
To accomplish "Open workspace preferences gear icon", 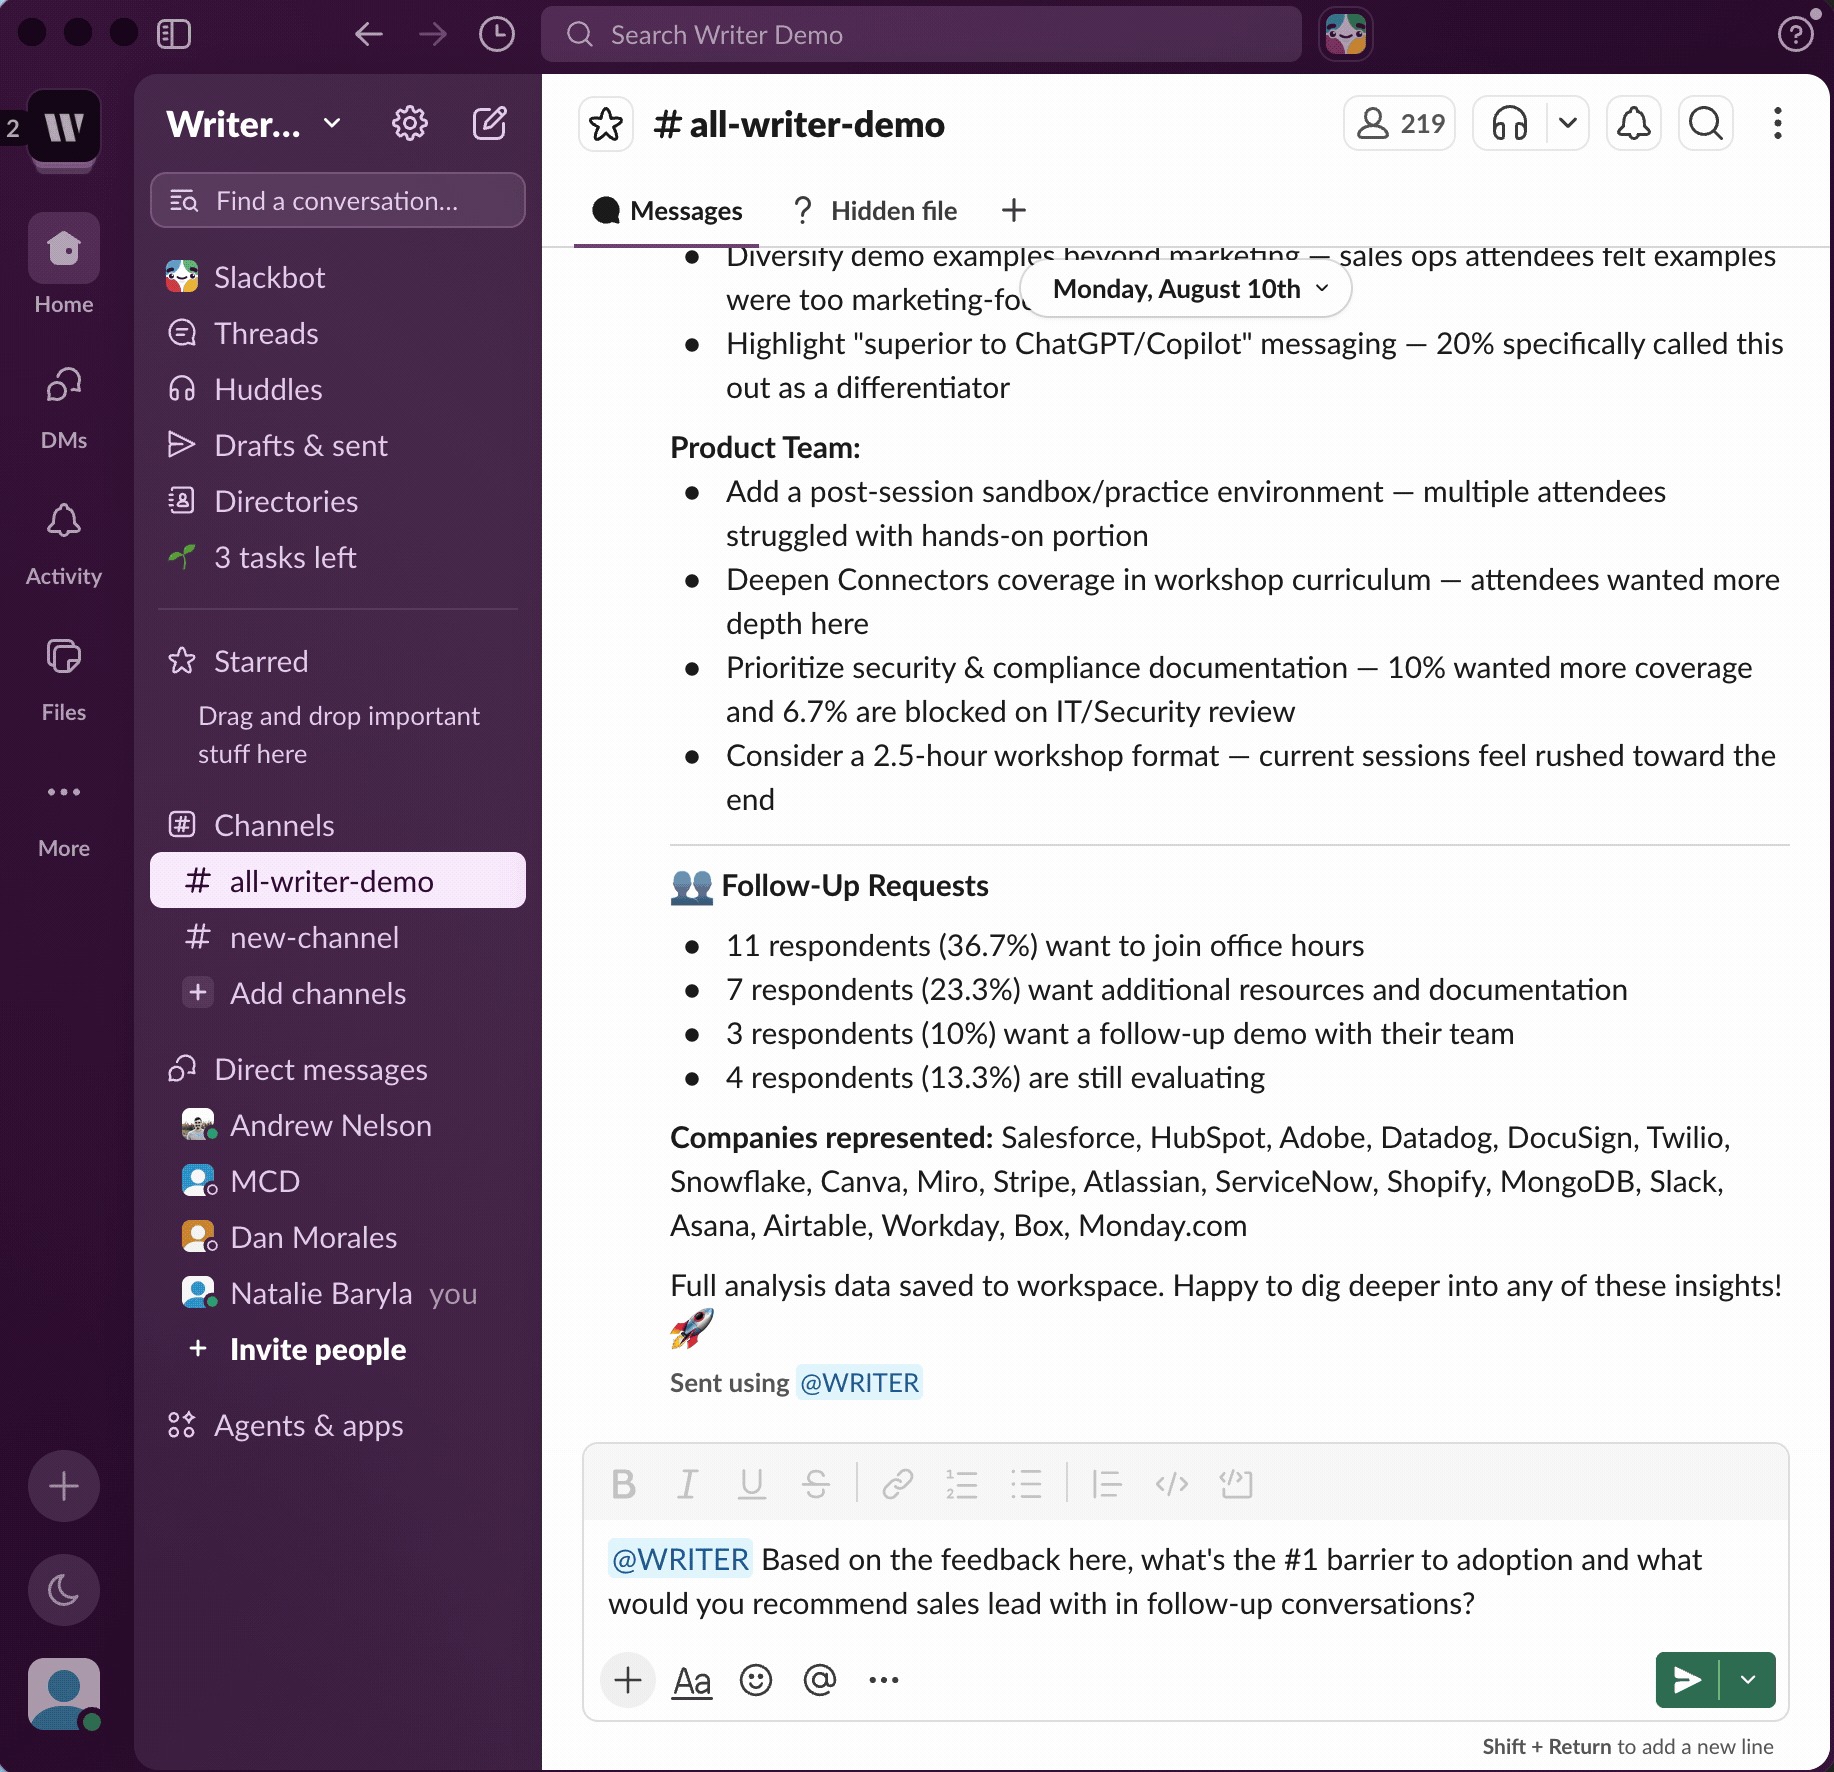I will pyautogui.click(x=410, y=124).
